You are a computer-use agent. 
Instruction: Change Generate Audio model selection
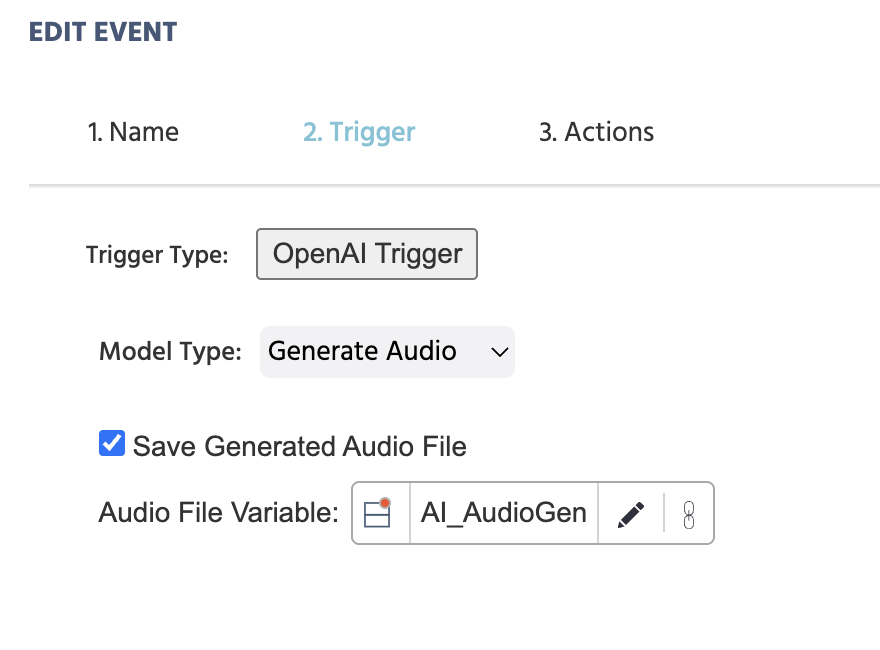[x=387, y=352]
